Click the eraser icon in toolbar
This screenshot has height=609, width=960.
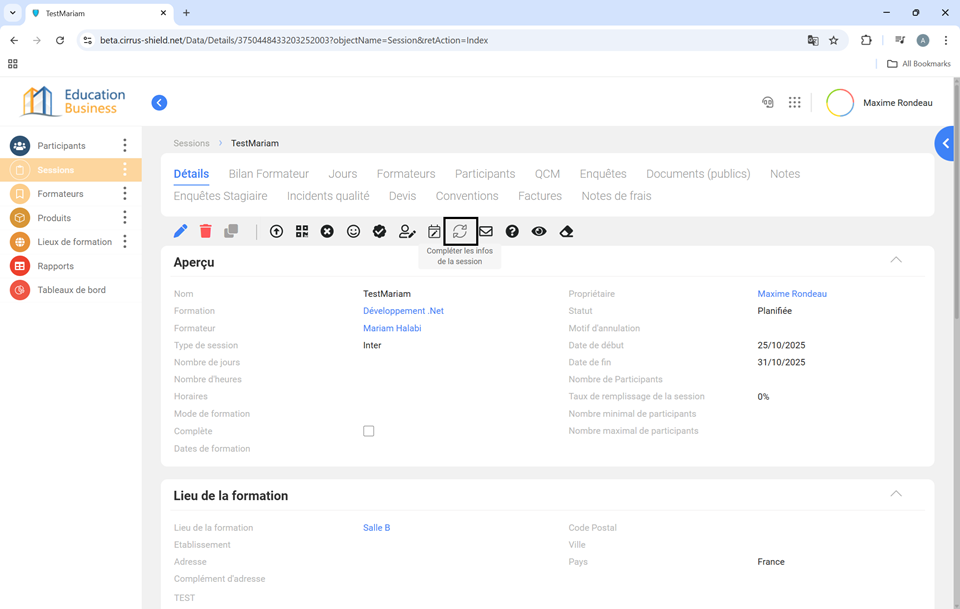566,231
